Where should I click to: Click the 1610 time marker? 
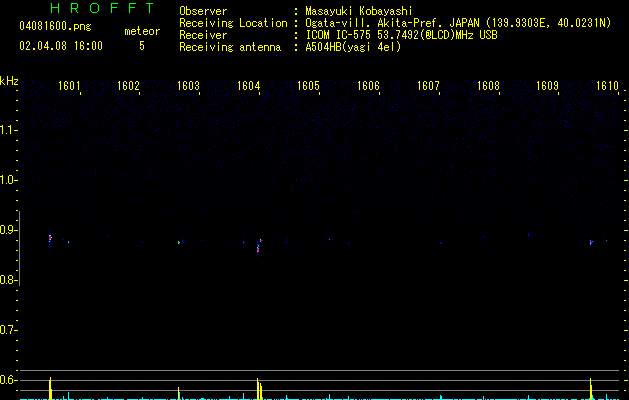(607, 86)
